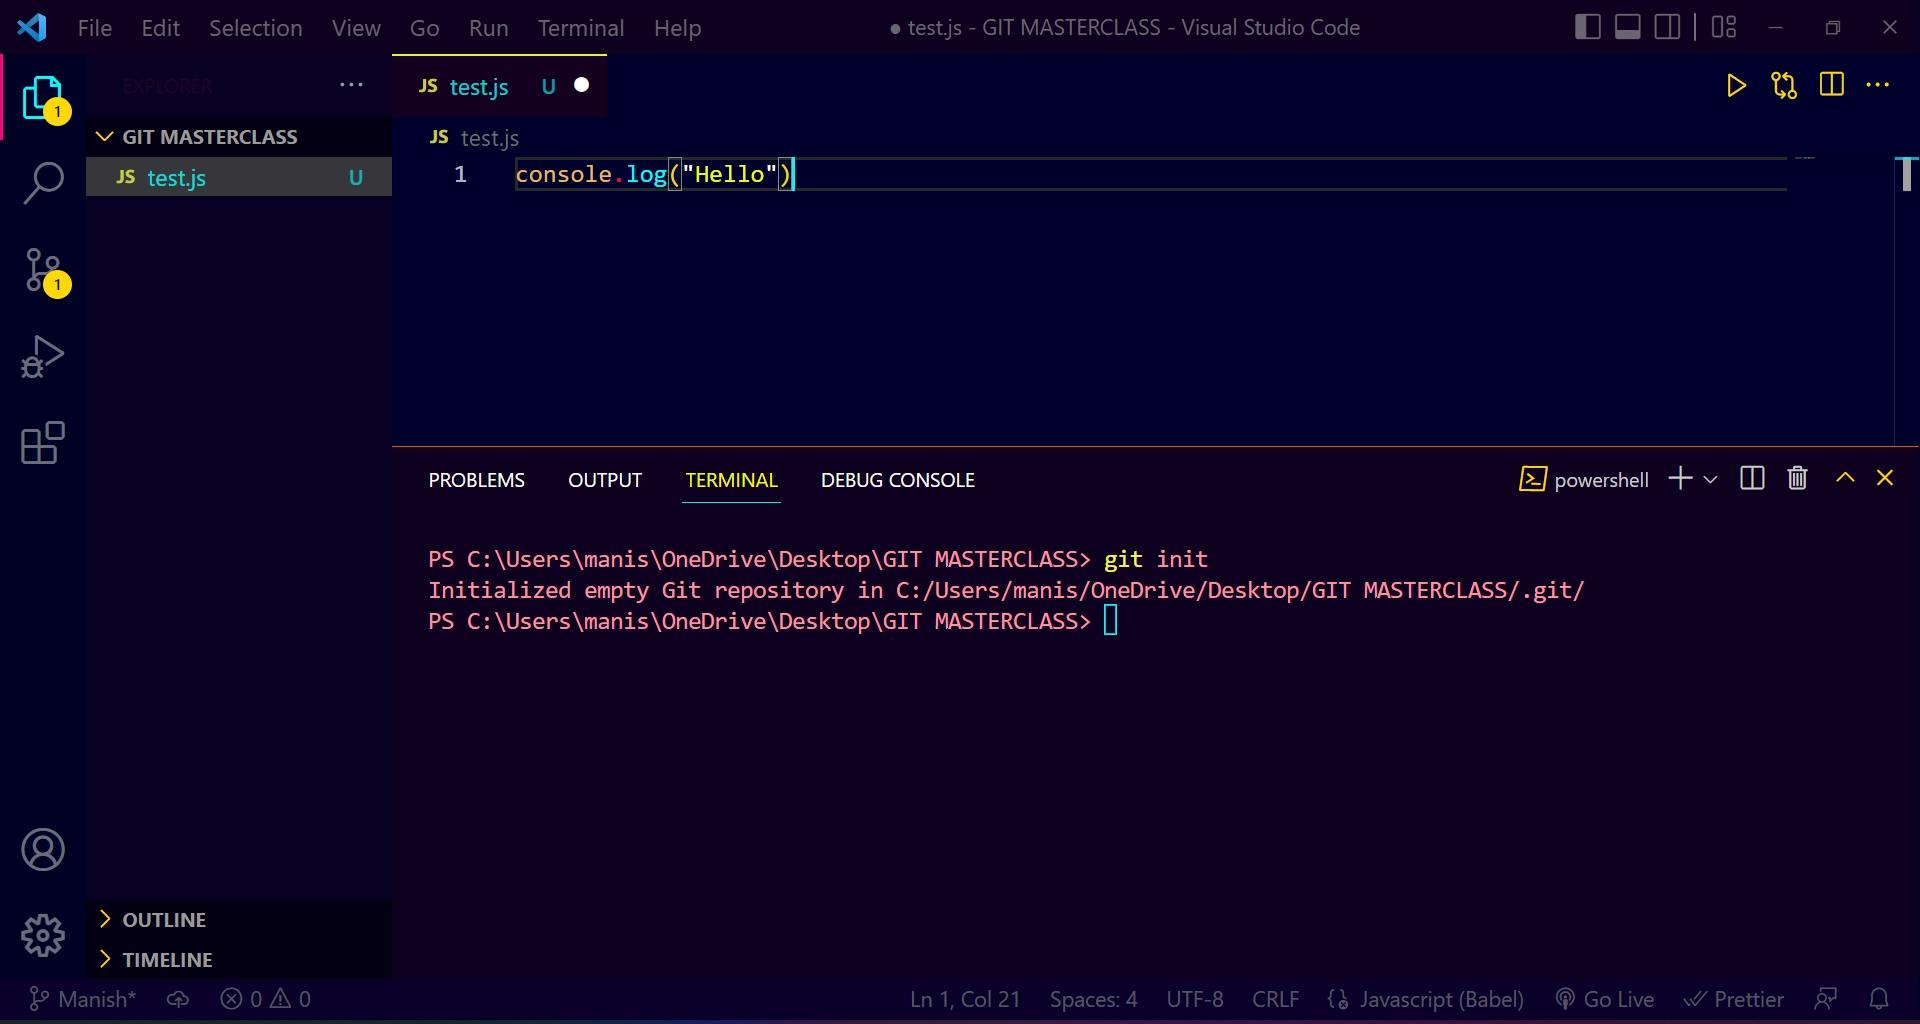Open the Accounts menu icon
1920x1024 pixels.
click(43, 850)
